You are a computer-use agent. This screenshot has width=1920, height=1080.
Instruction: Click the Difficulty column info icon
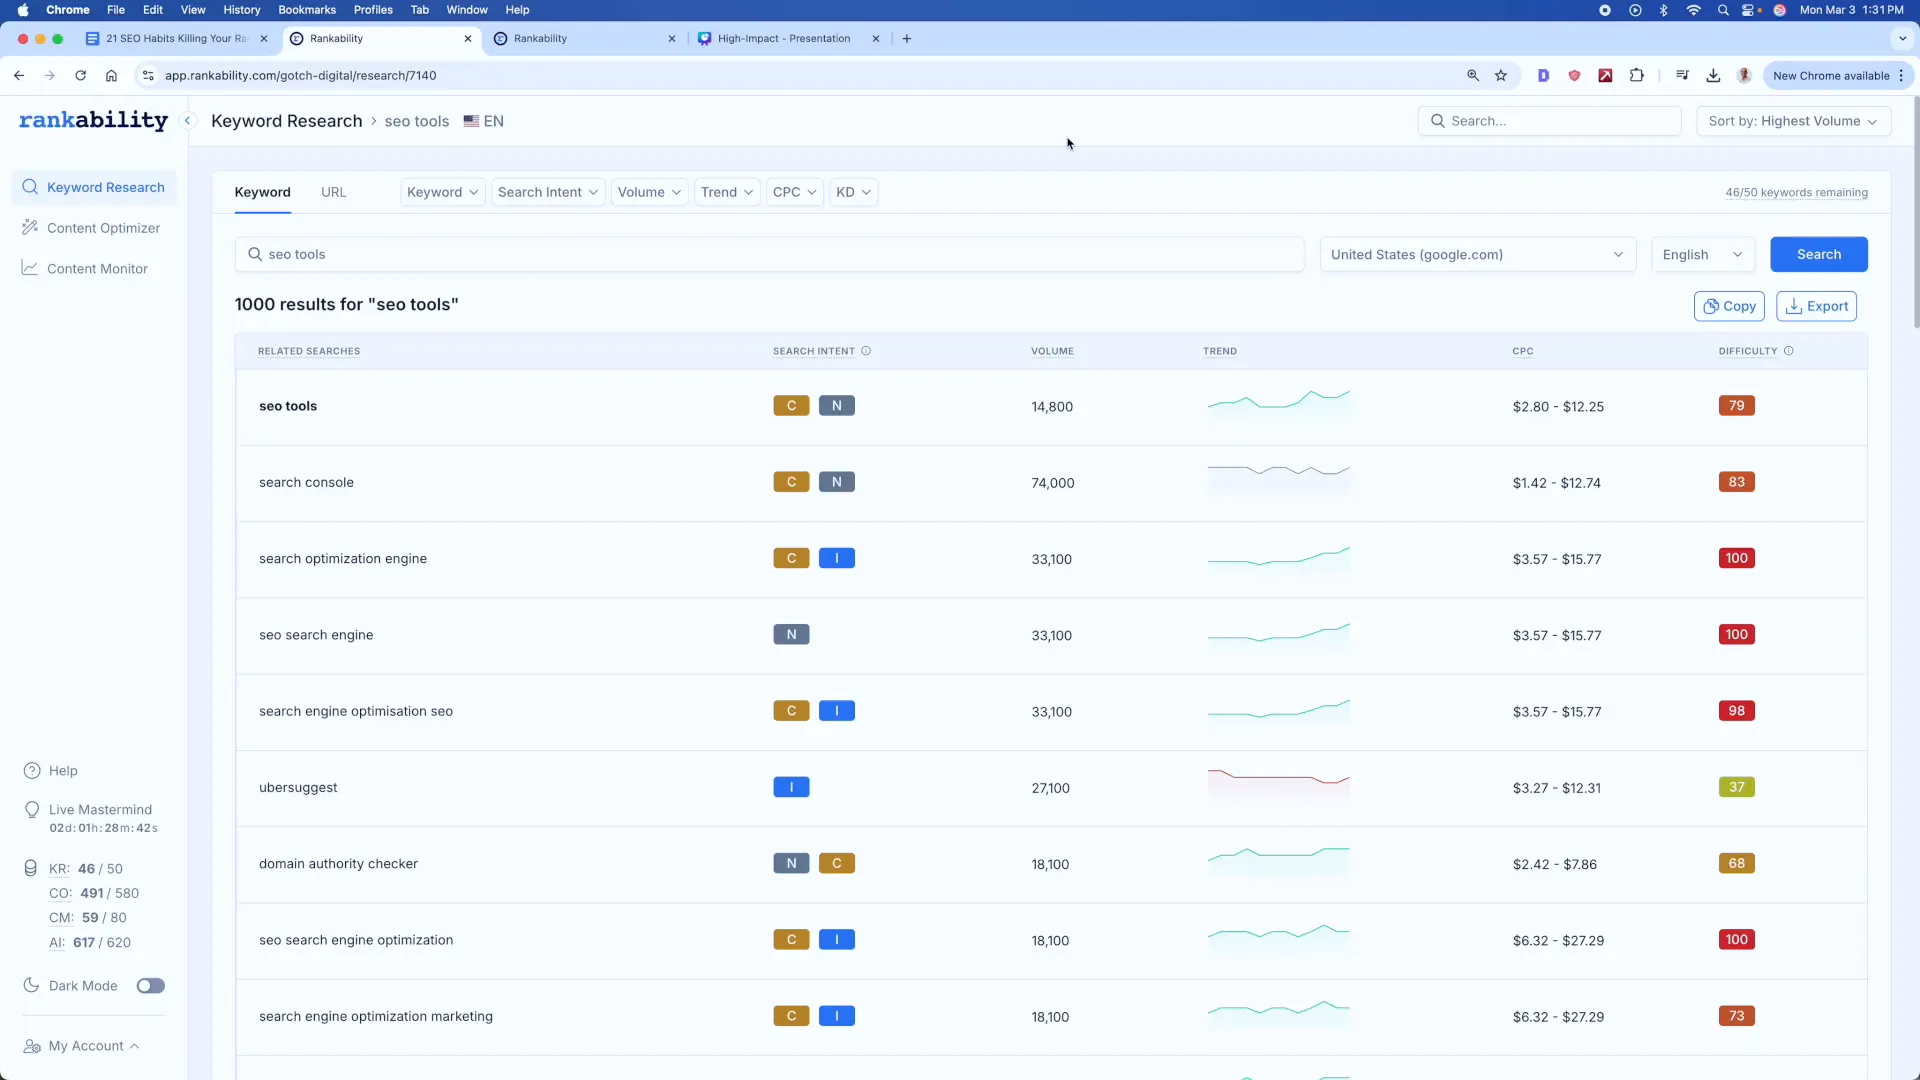tap(1789, 351)
